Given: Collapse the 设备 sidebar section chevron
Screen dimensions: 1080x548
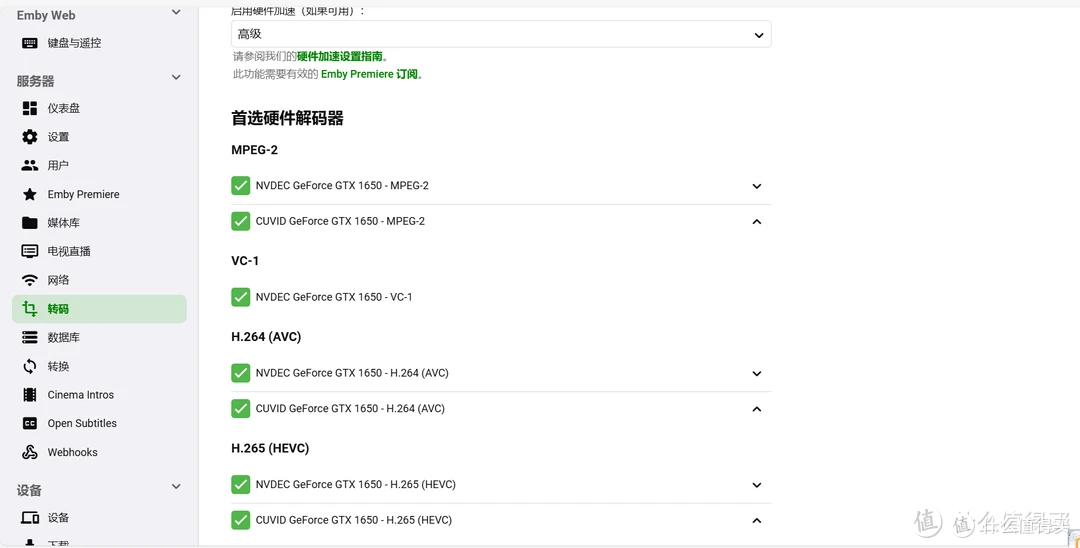Looking at the screenshot, I should 176,487.
